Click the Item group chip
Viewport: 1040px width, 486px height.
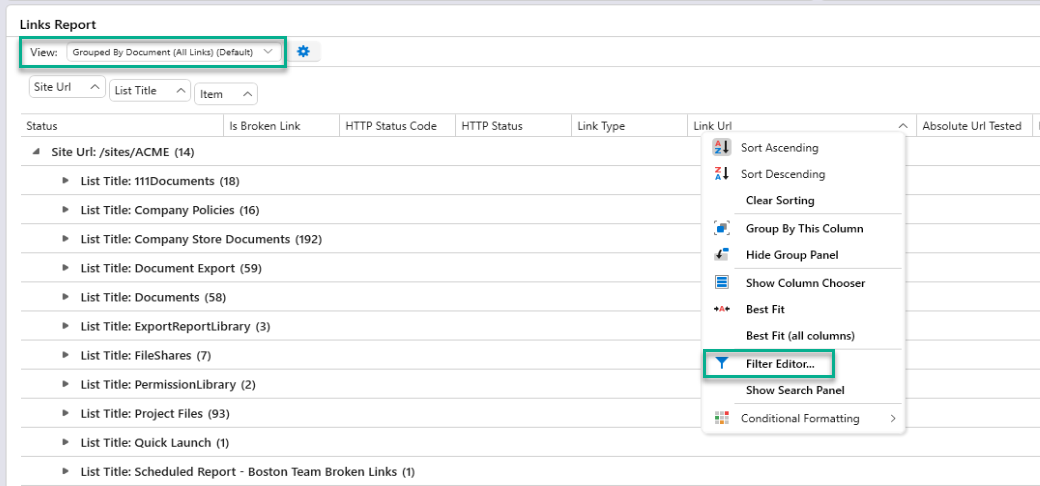coord(226,94)
